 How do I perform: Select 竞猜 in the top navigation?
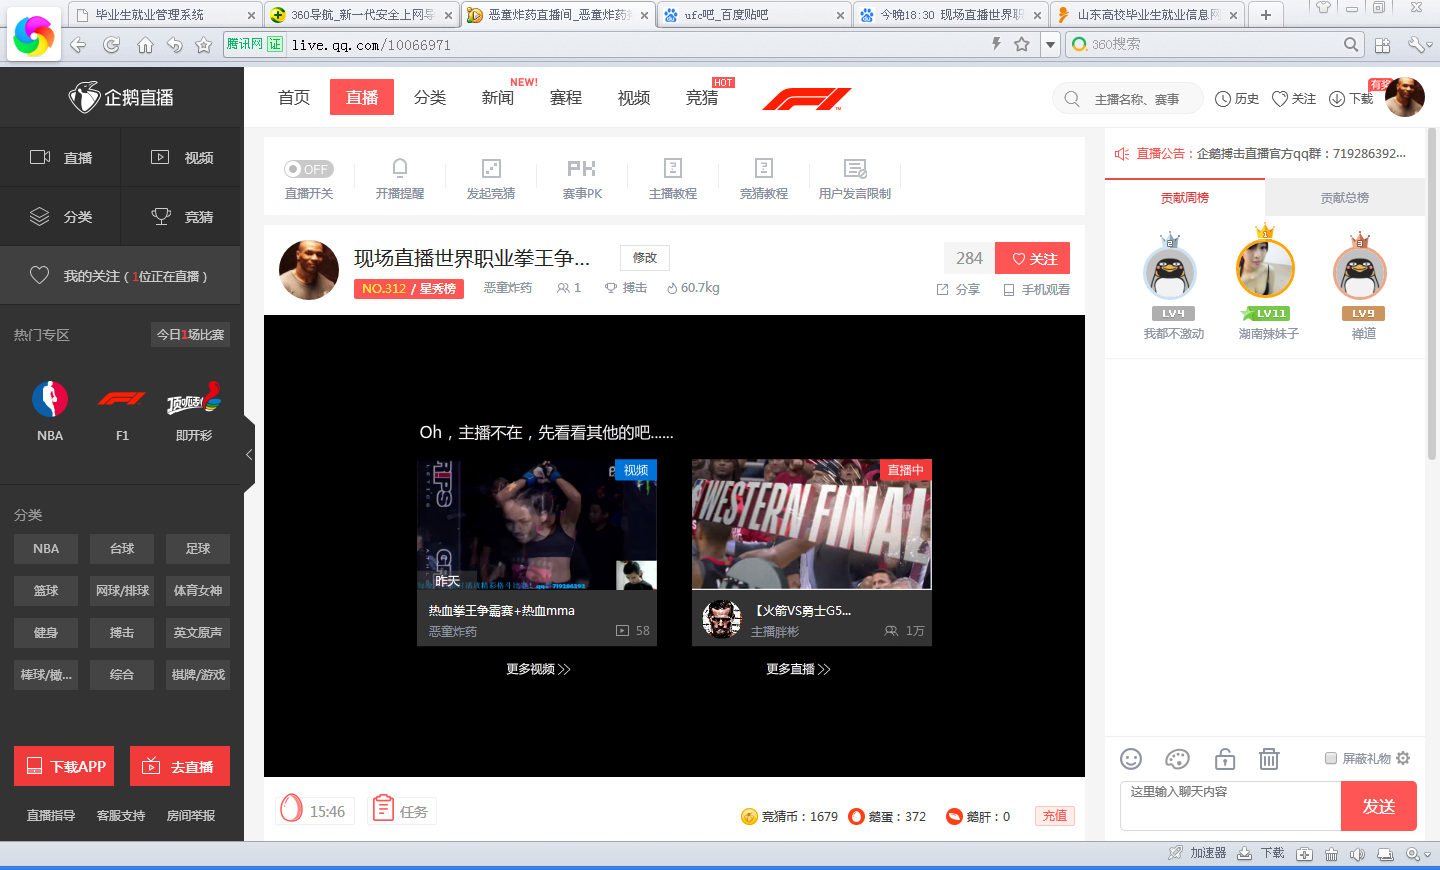[x=702, y=97]
